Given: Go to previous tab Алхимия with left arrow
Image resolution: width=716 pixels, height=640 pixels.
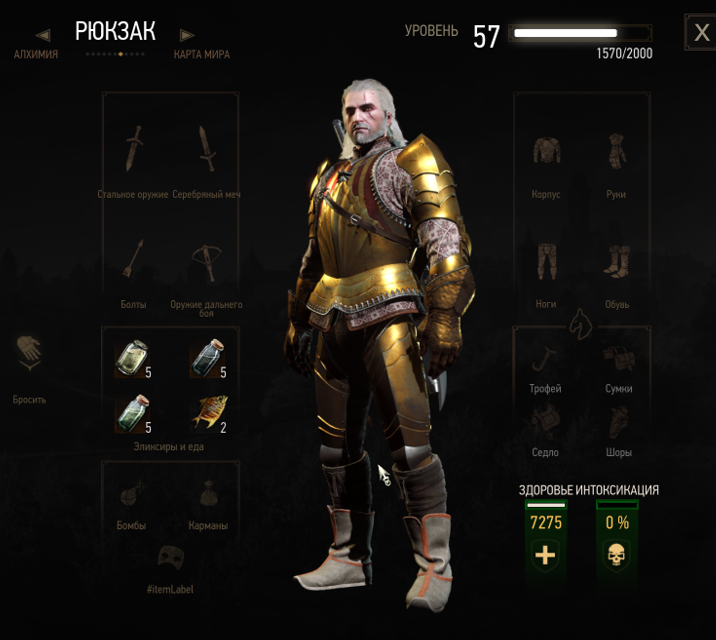Looking at the screenshot, I should (43, 35).
